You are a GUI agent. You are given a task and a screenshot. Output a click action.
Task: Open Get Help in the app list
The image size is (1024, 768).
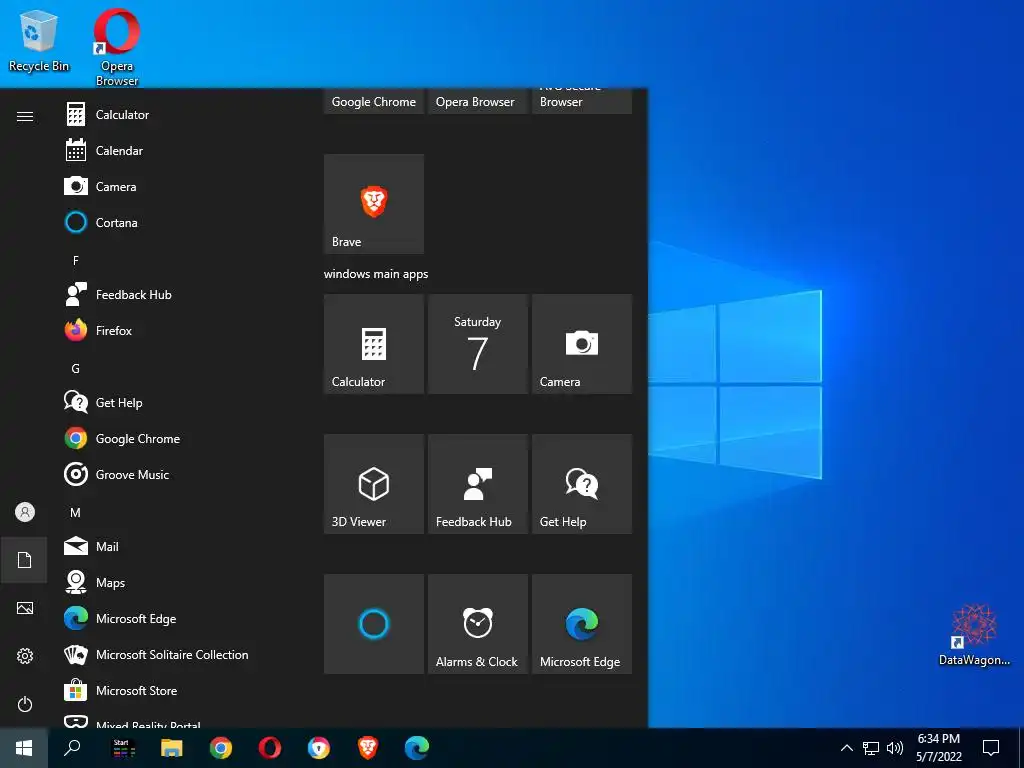tap(183, 402)
